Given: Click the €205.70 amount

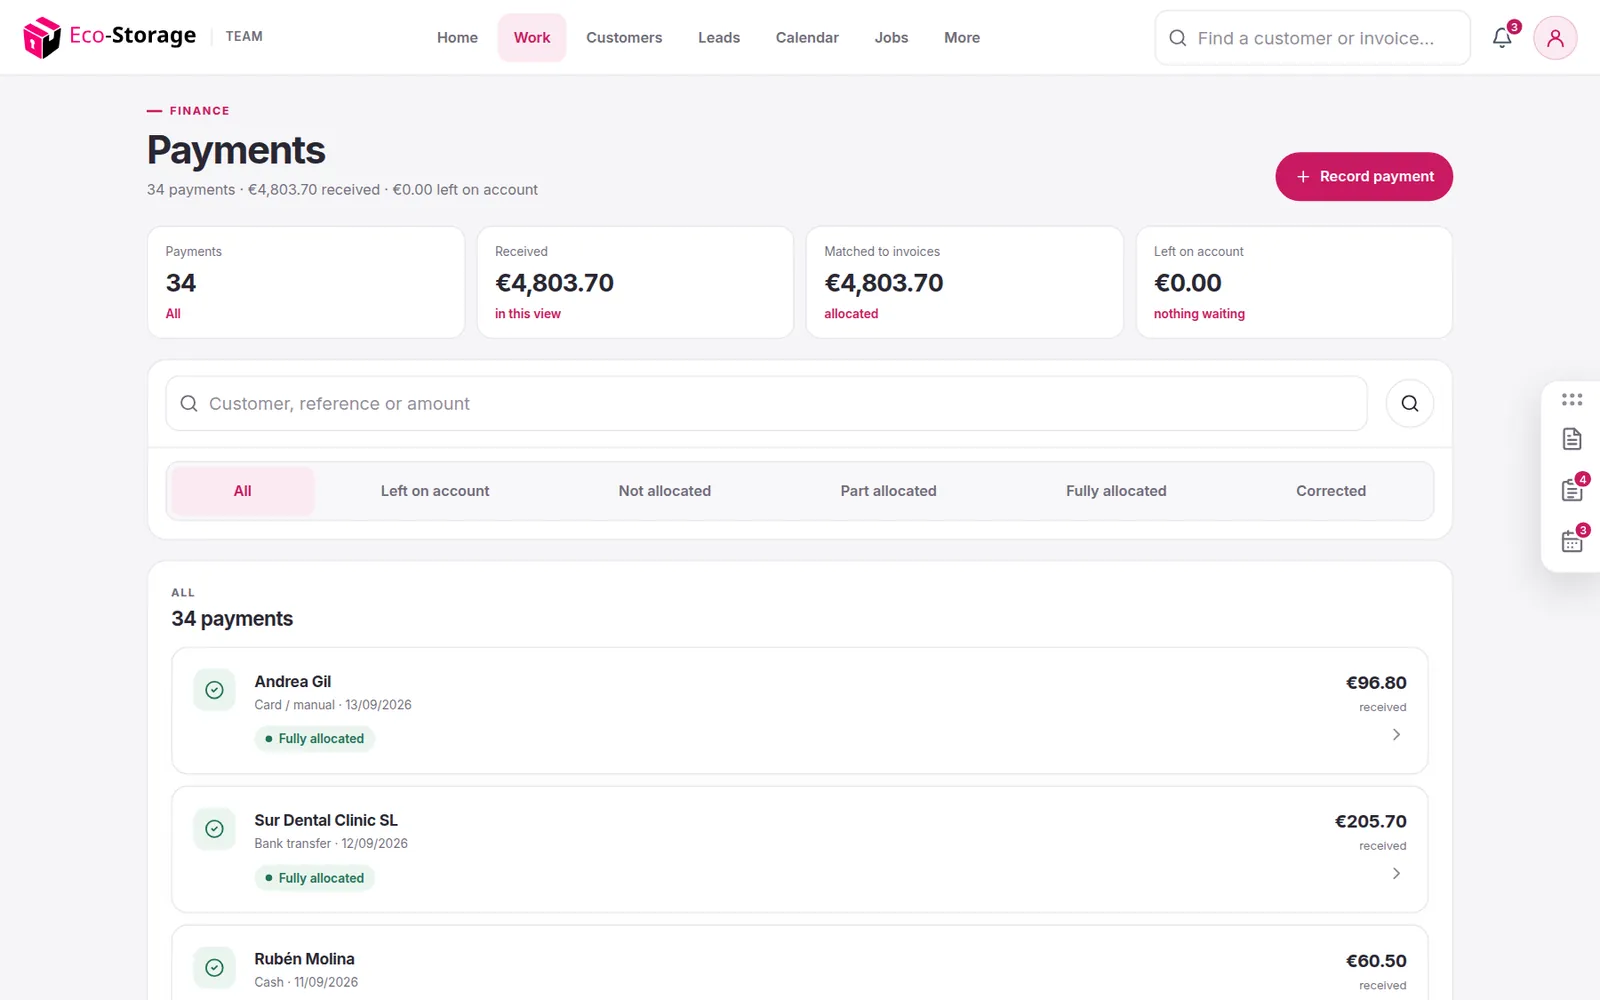Looking at the screenshot, I should (x=1371, y=822).
